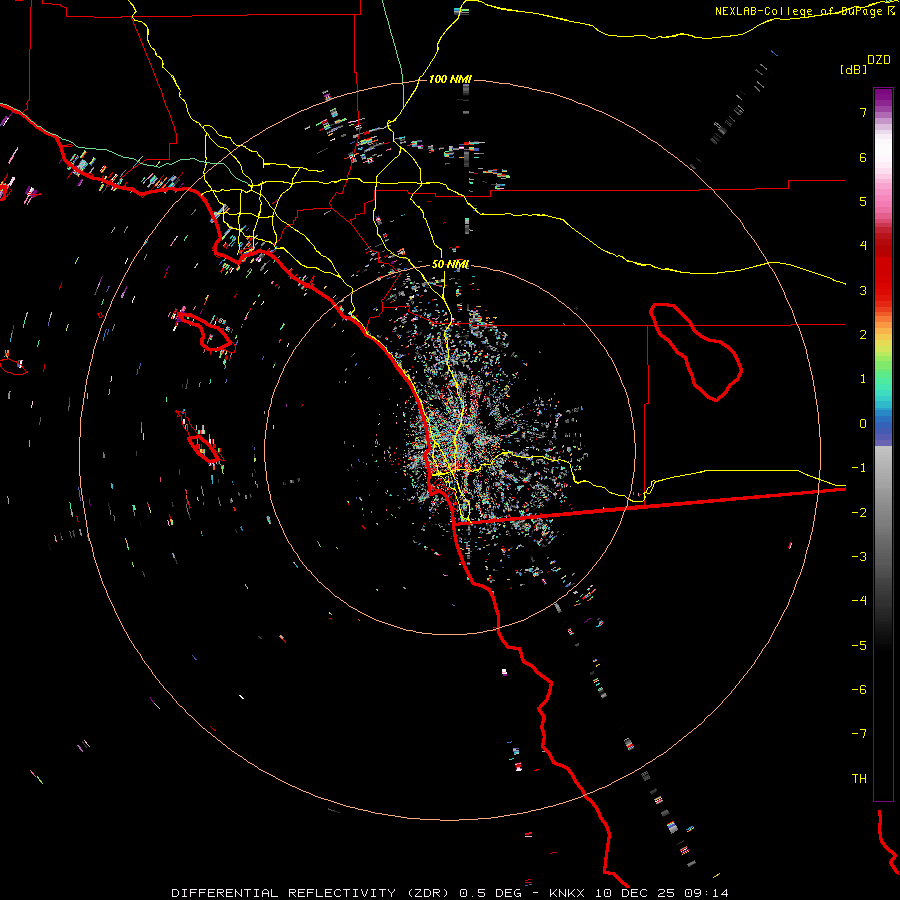Click the DZD legend title

[879, 60]
